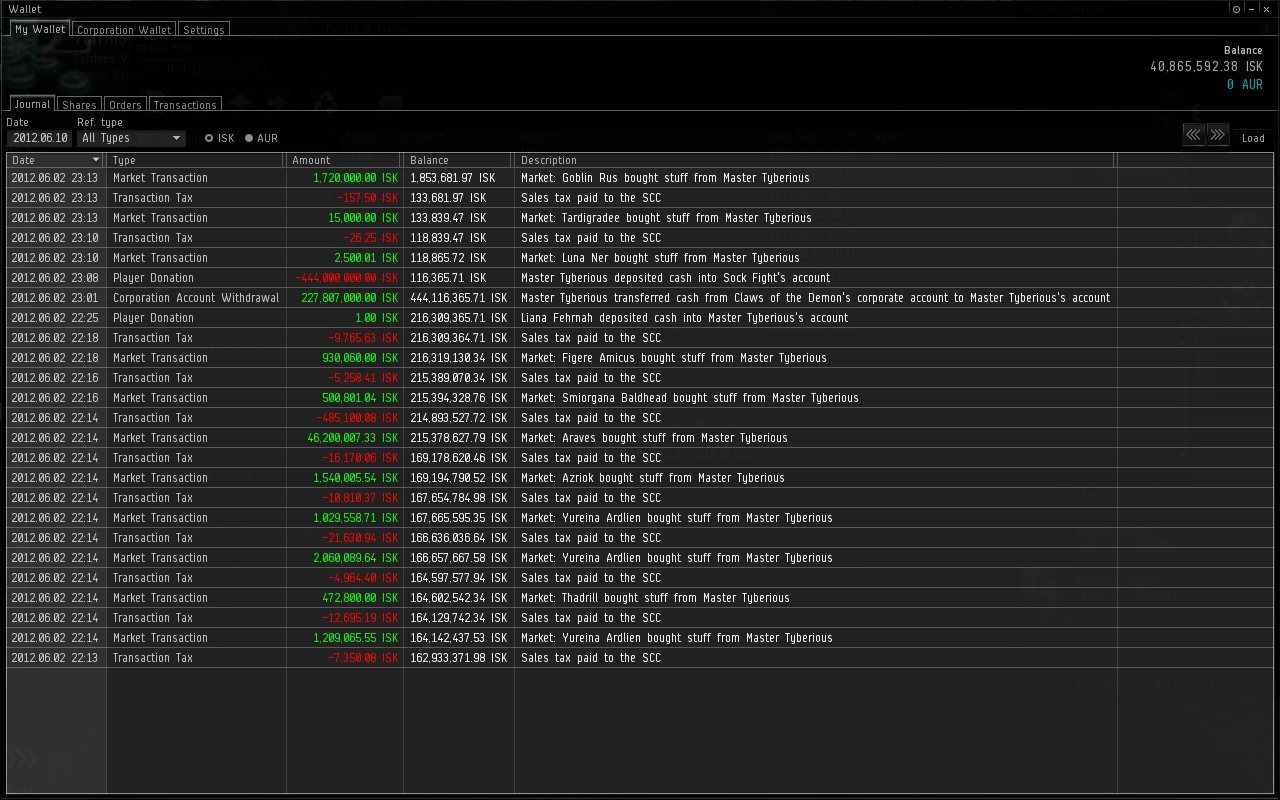Select the 'Thadrill bought stuff' description
Viewport: 1280px width, 800px height.
pyautogui.click(x=655, y=598)
